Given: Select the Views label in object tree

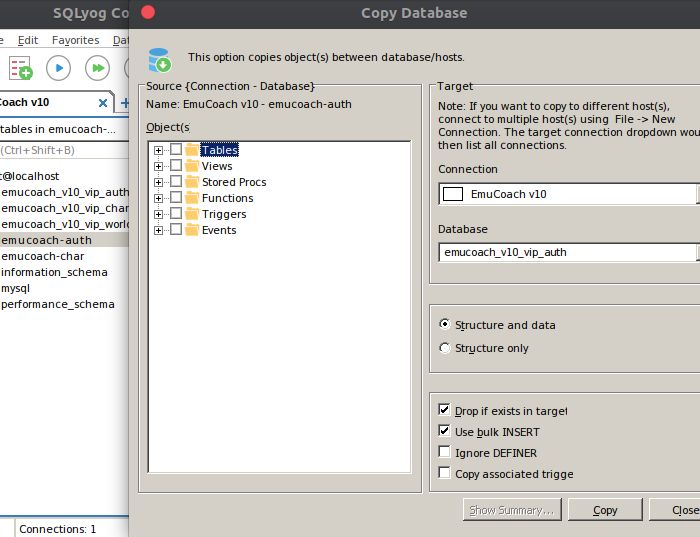Looking at the screenshot, I should 217,166.
